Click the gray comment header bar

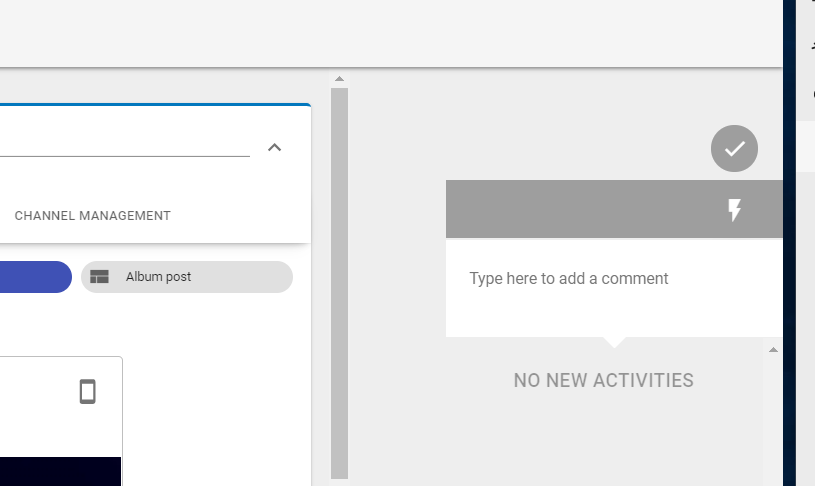point(614,209)
